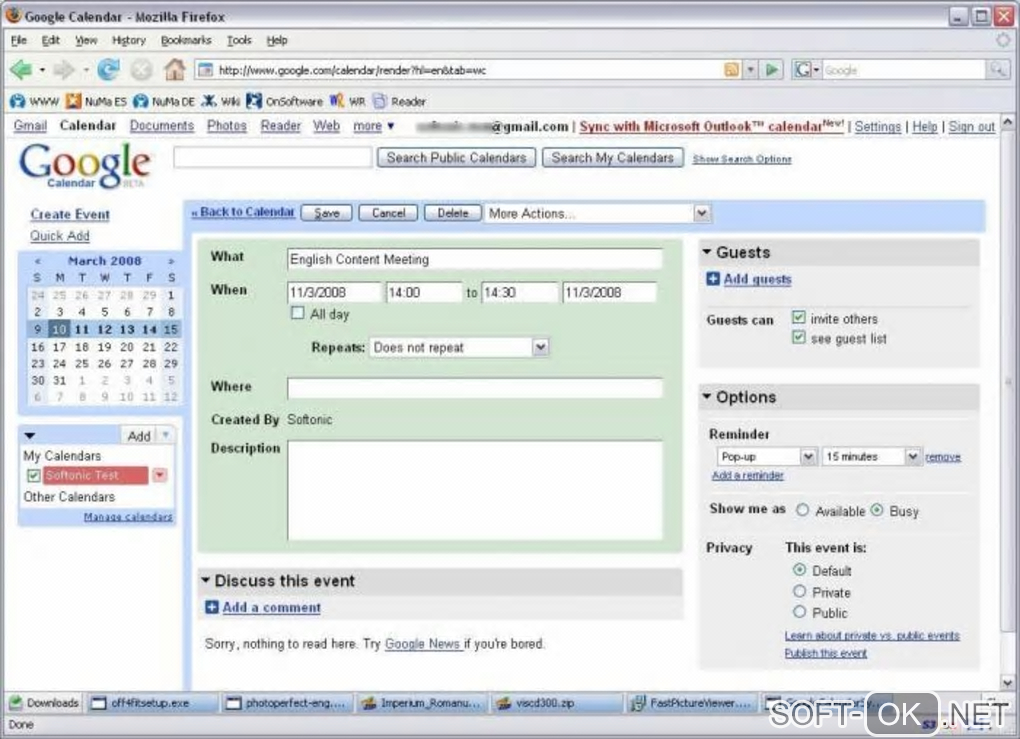Open the View menu

[x=86, y=40]
